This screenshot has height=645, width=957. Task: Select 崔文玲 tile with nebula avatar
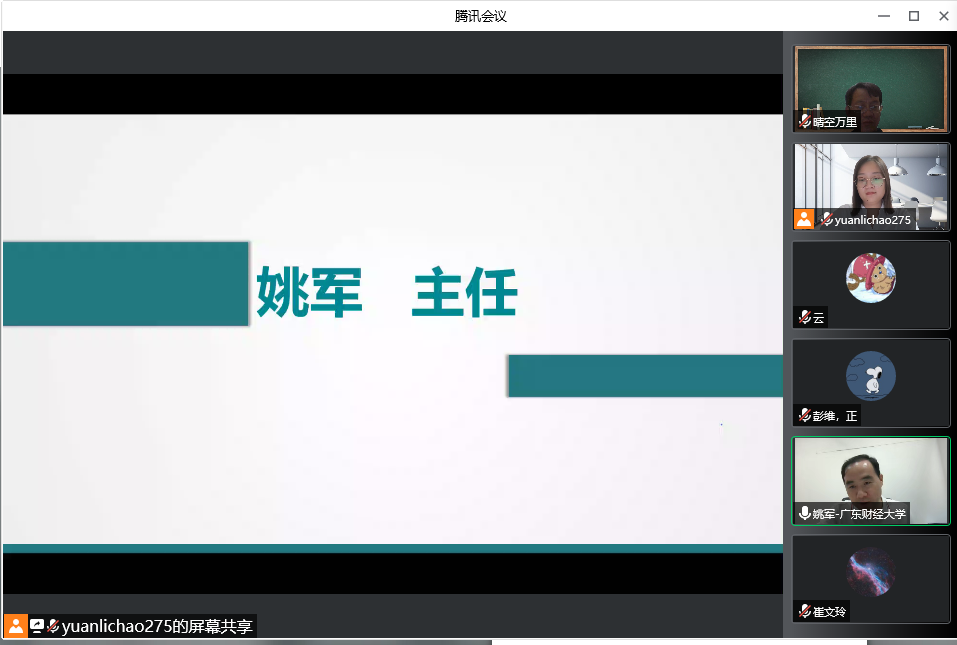(x=871, y=578)
